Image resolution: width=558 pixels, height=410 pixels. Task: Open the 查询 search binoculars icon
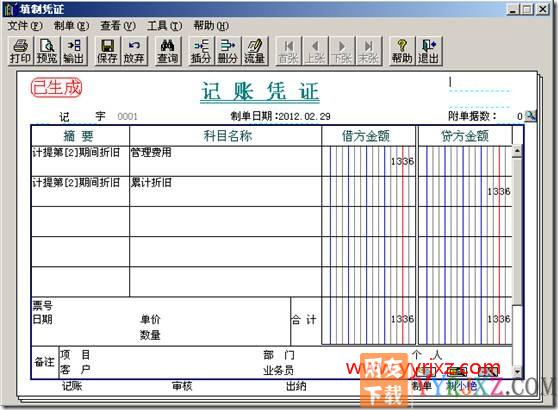click(167, 51)
